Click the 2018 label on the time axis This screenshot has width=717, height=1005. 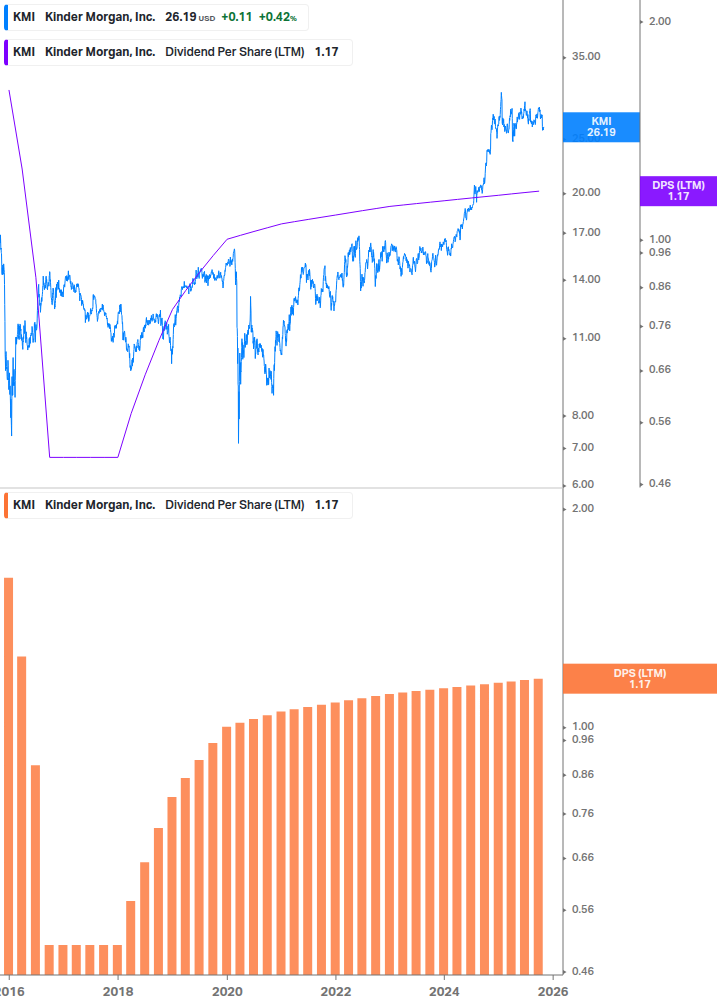pyautogui.click(x=118, y=992)
